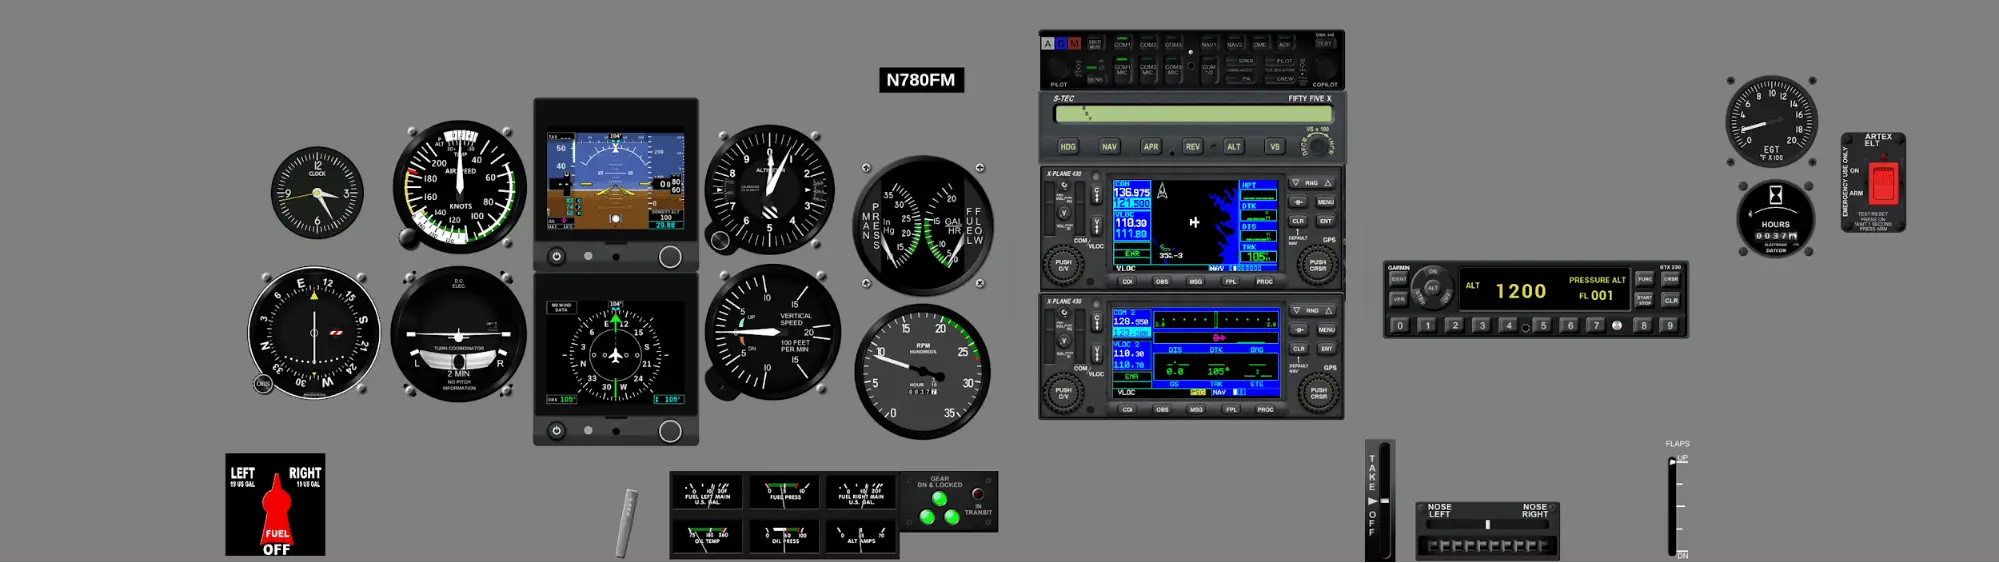Toggle DME audio on the audio panel
The width and height of the screenshot is (1999, 563).
coord(1260,43)
